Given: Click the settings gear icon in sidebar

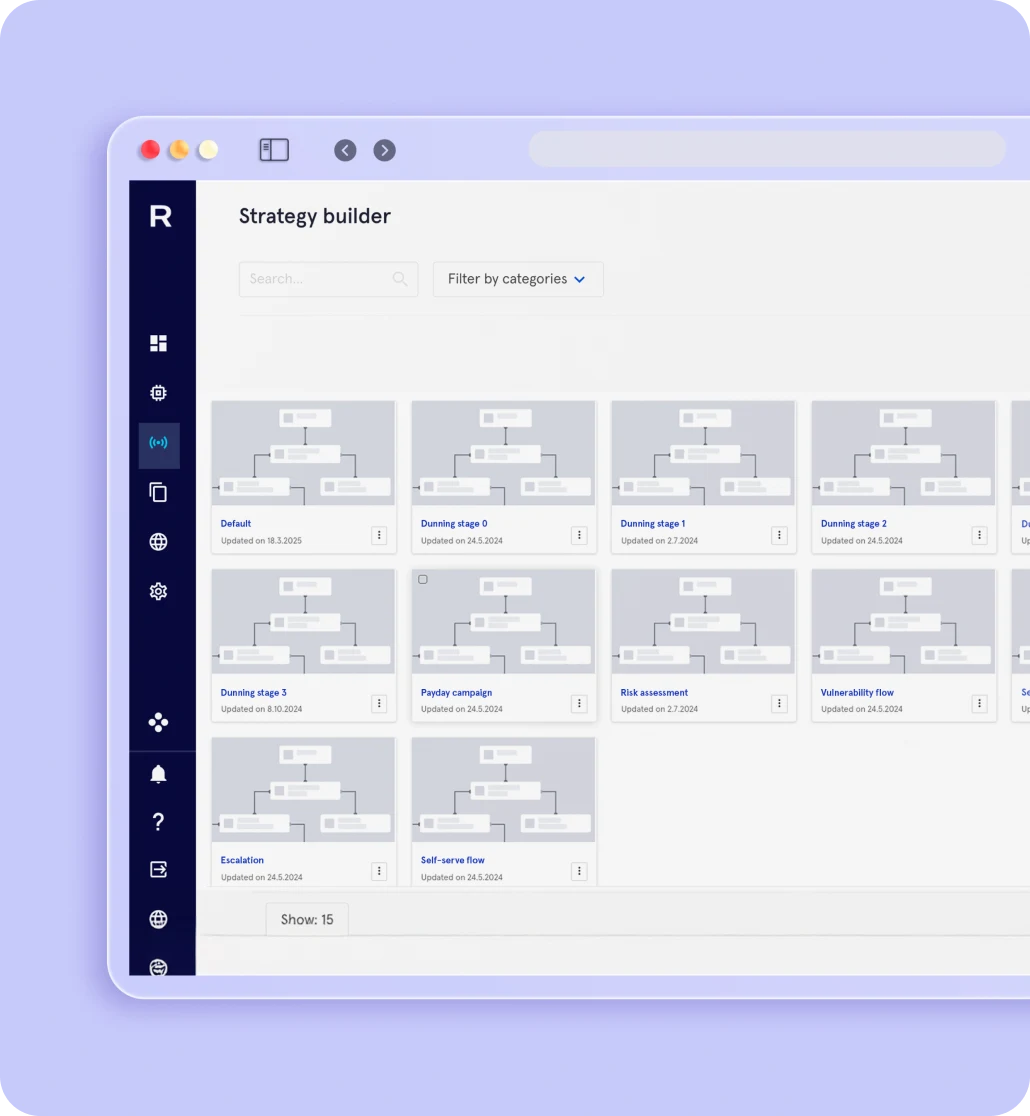Looking at the screenshot, I should 158,592.
